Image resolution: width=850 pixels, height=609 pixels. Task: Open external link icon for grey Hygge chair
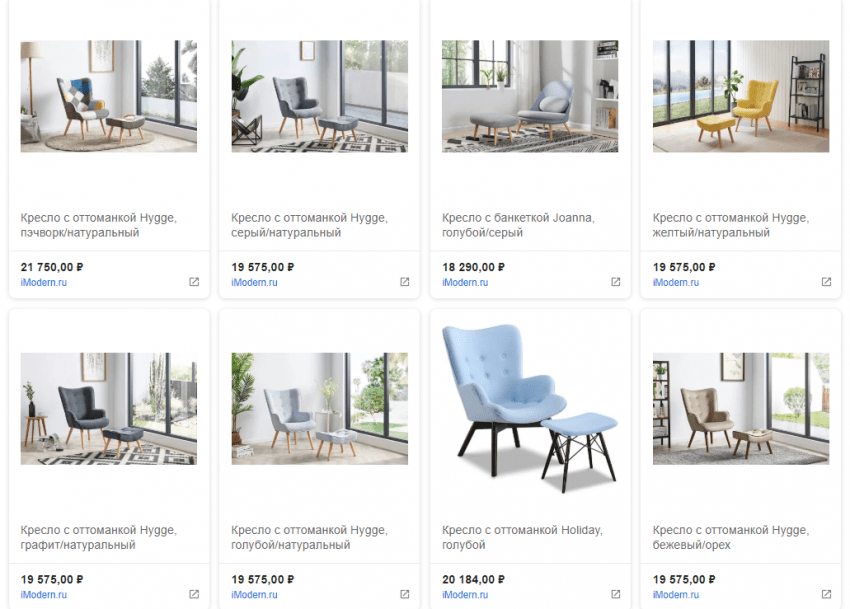pos(405,282)
